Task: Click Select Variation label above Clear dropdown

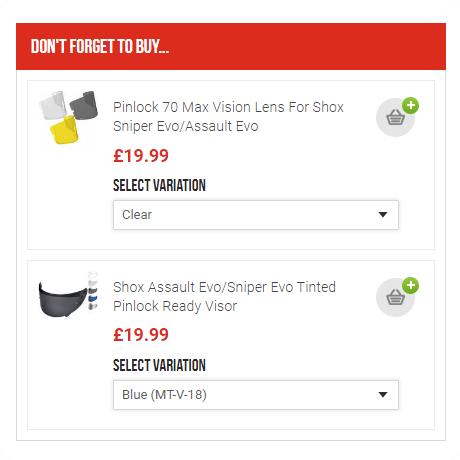Action: (x=159, y=185)
